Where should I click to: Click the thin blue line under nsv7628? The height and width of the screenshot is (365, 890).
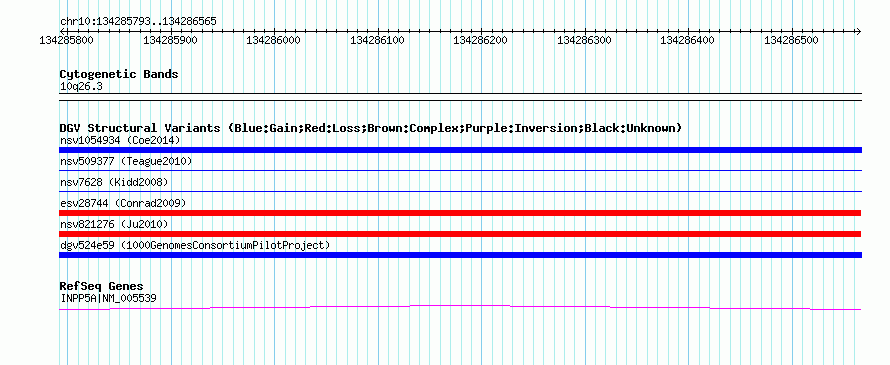460,191
